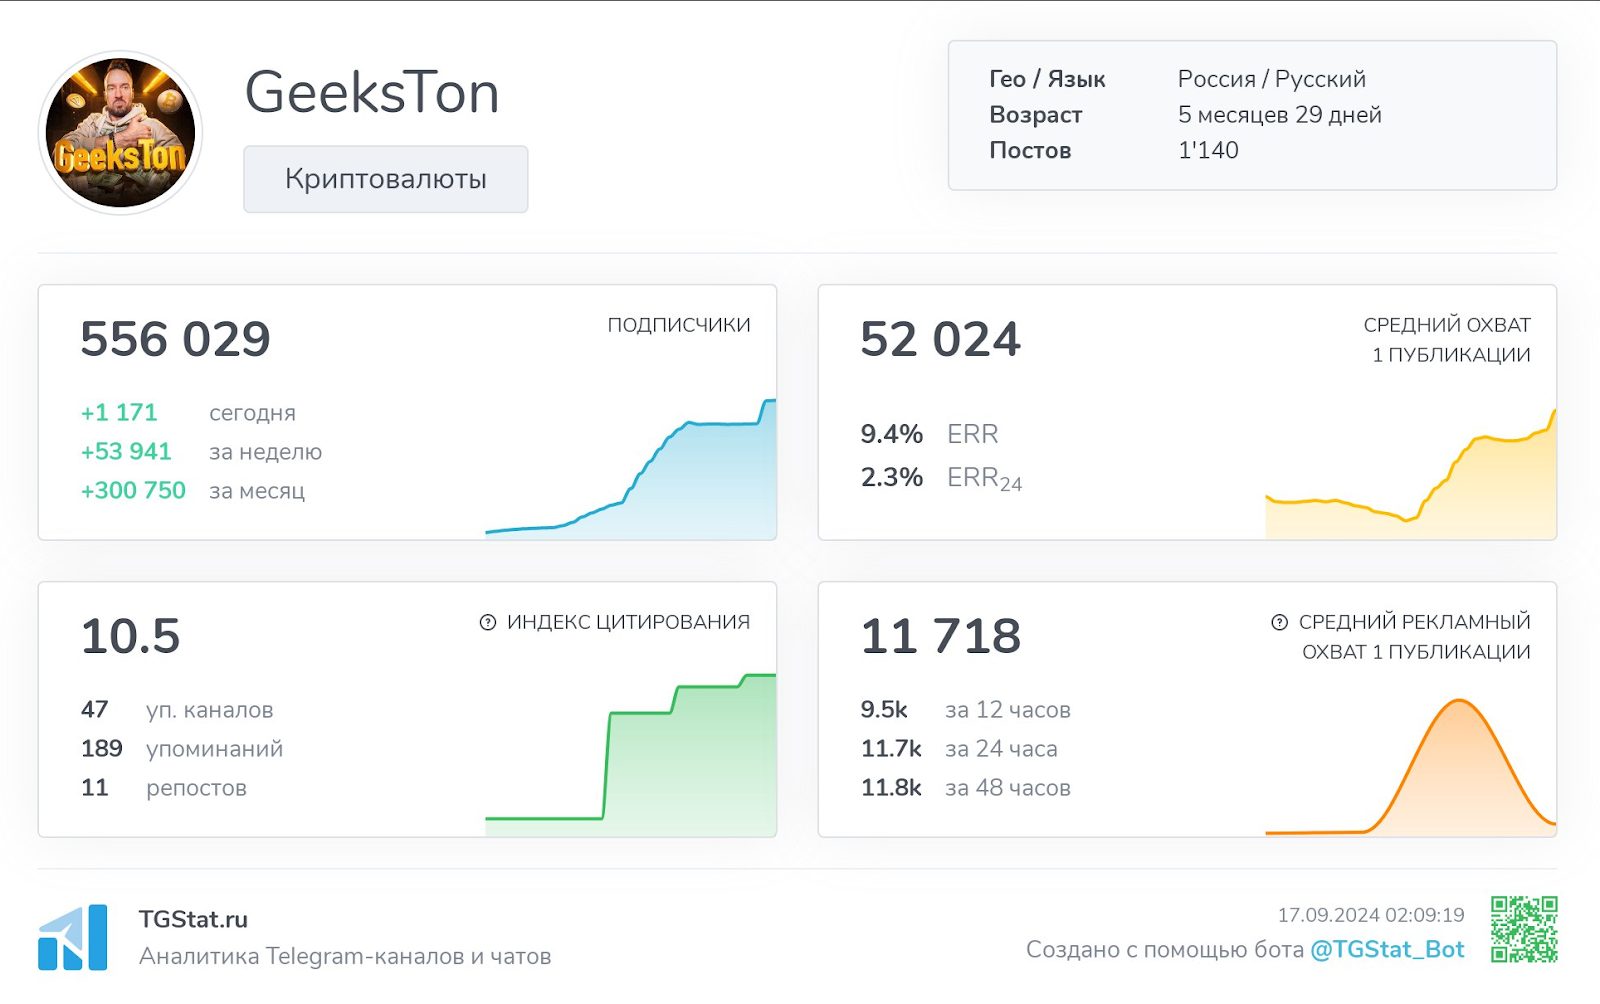
Task: Click the Возраст label
Action: point(1036,115)
